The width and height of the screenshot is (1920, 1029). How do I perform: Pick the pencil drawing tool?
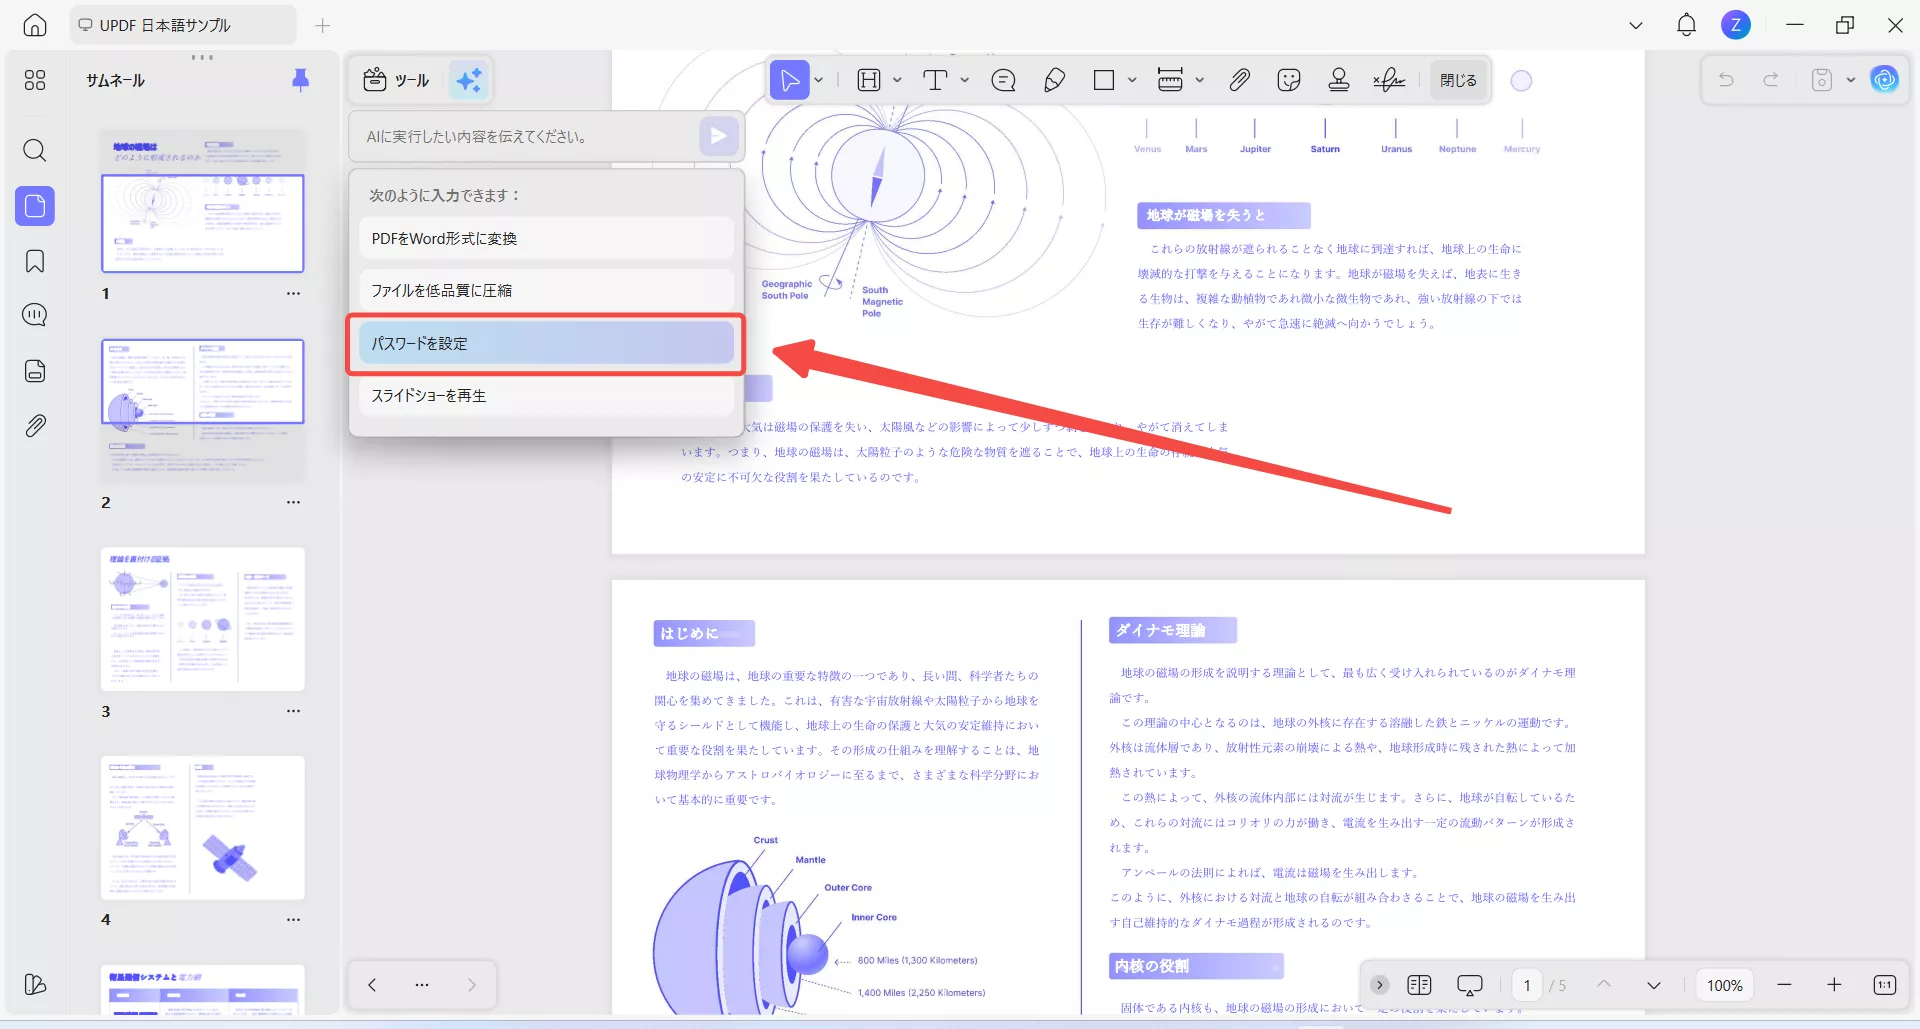point(1054,80)
